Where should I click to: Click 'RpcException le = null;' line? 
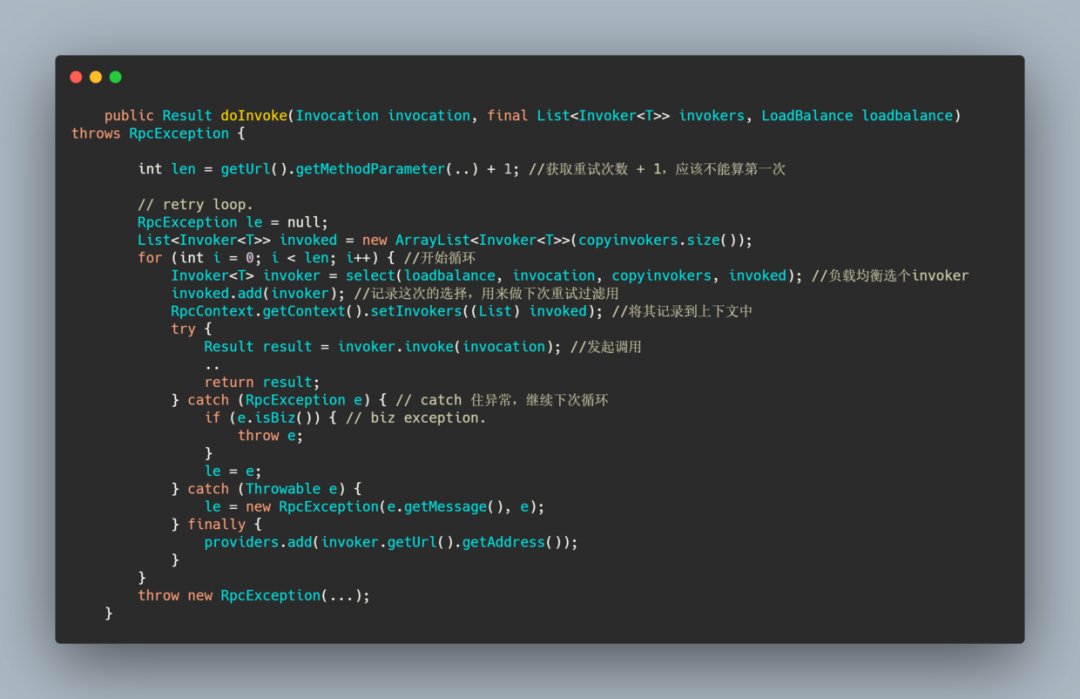[233, 222]
